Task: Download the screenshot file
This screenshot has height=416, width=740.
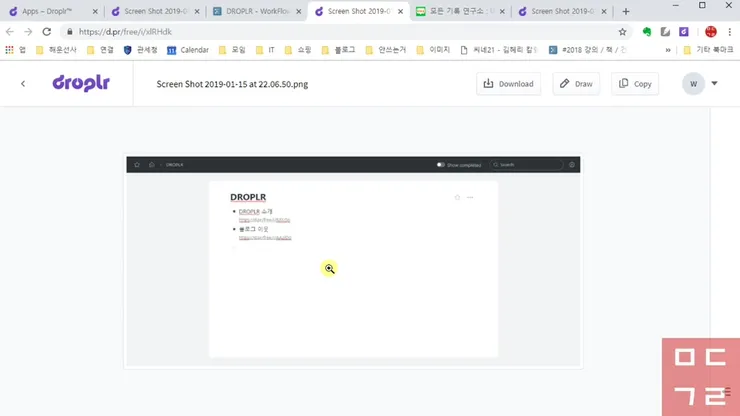Action: 508,84
